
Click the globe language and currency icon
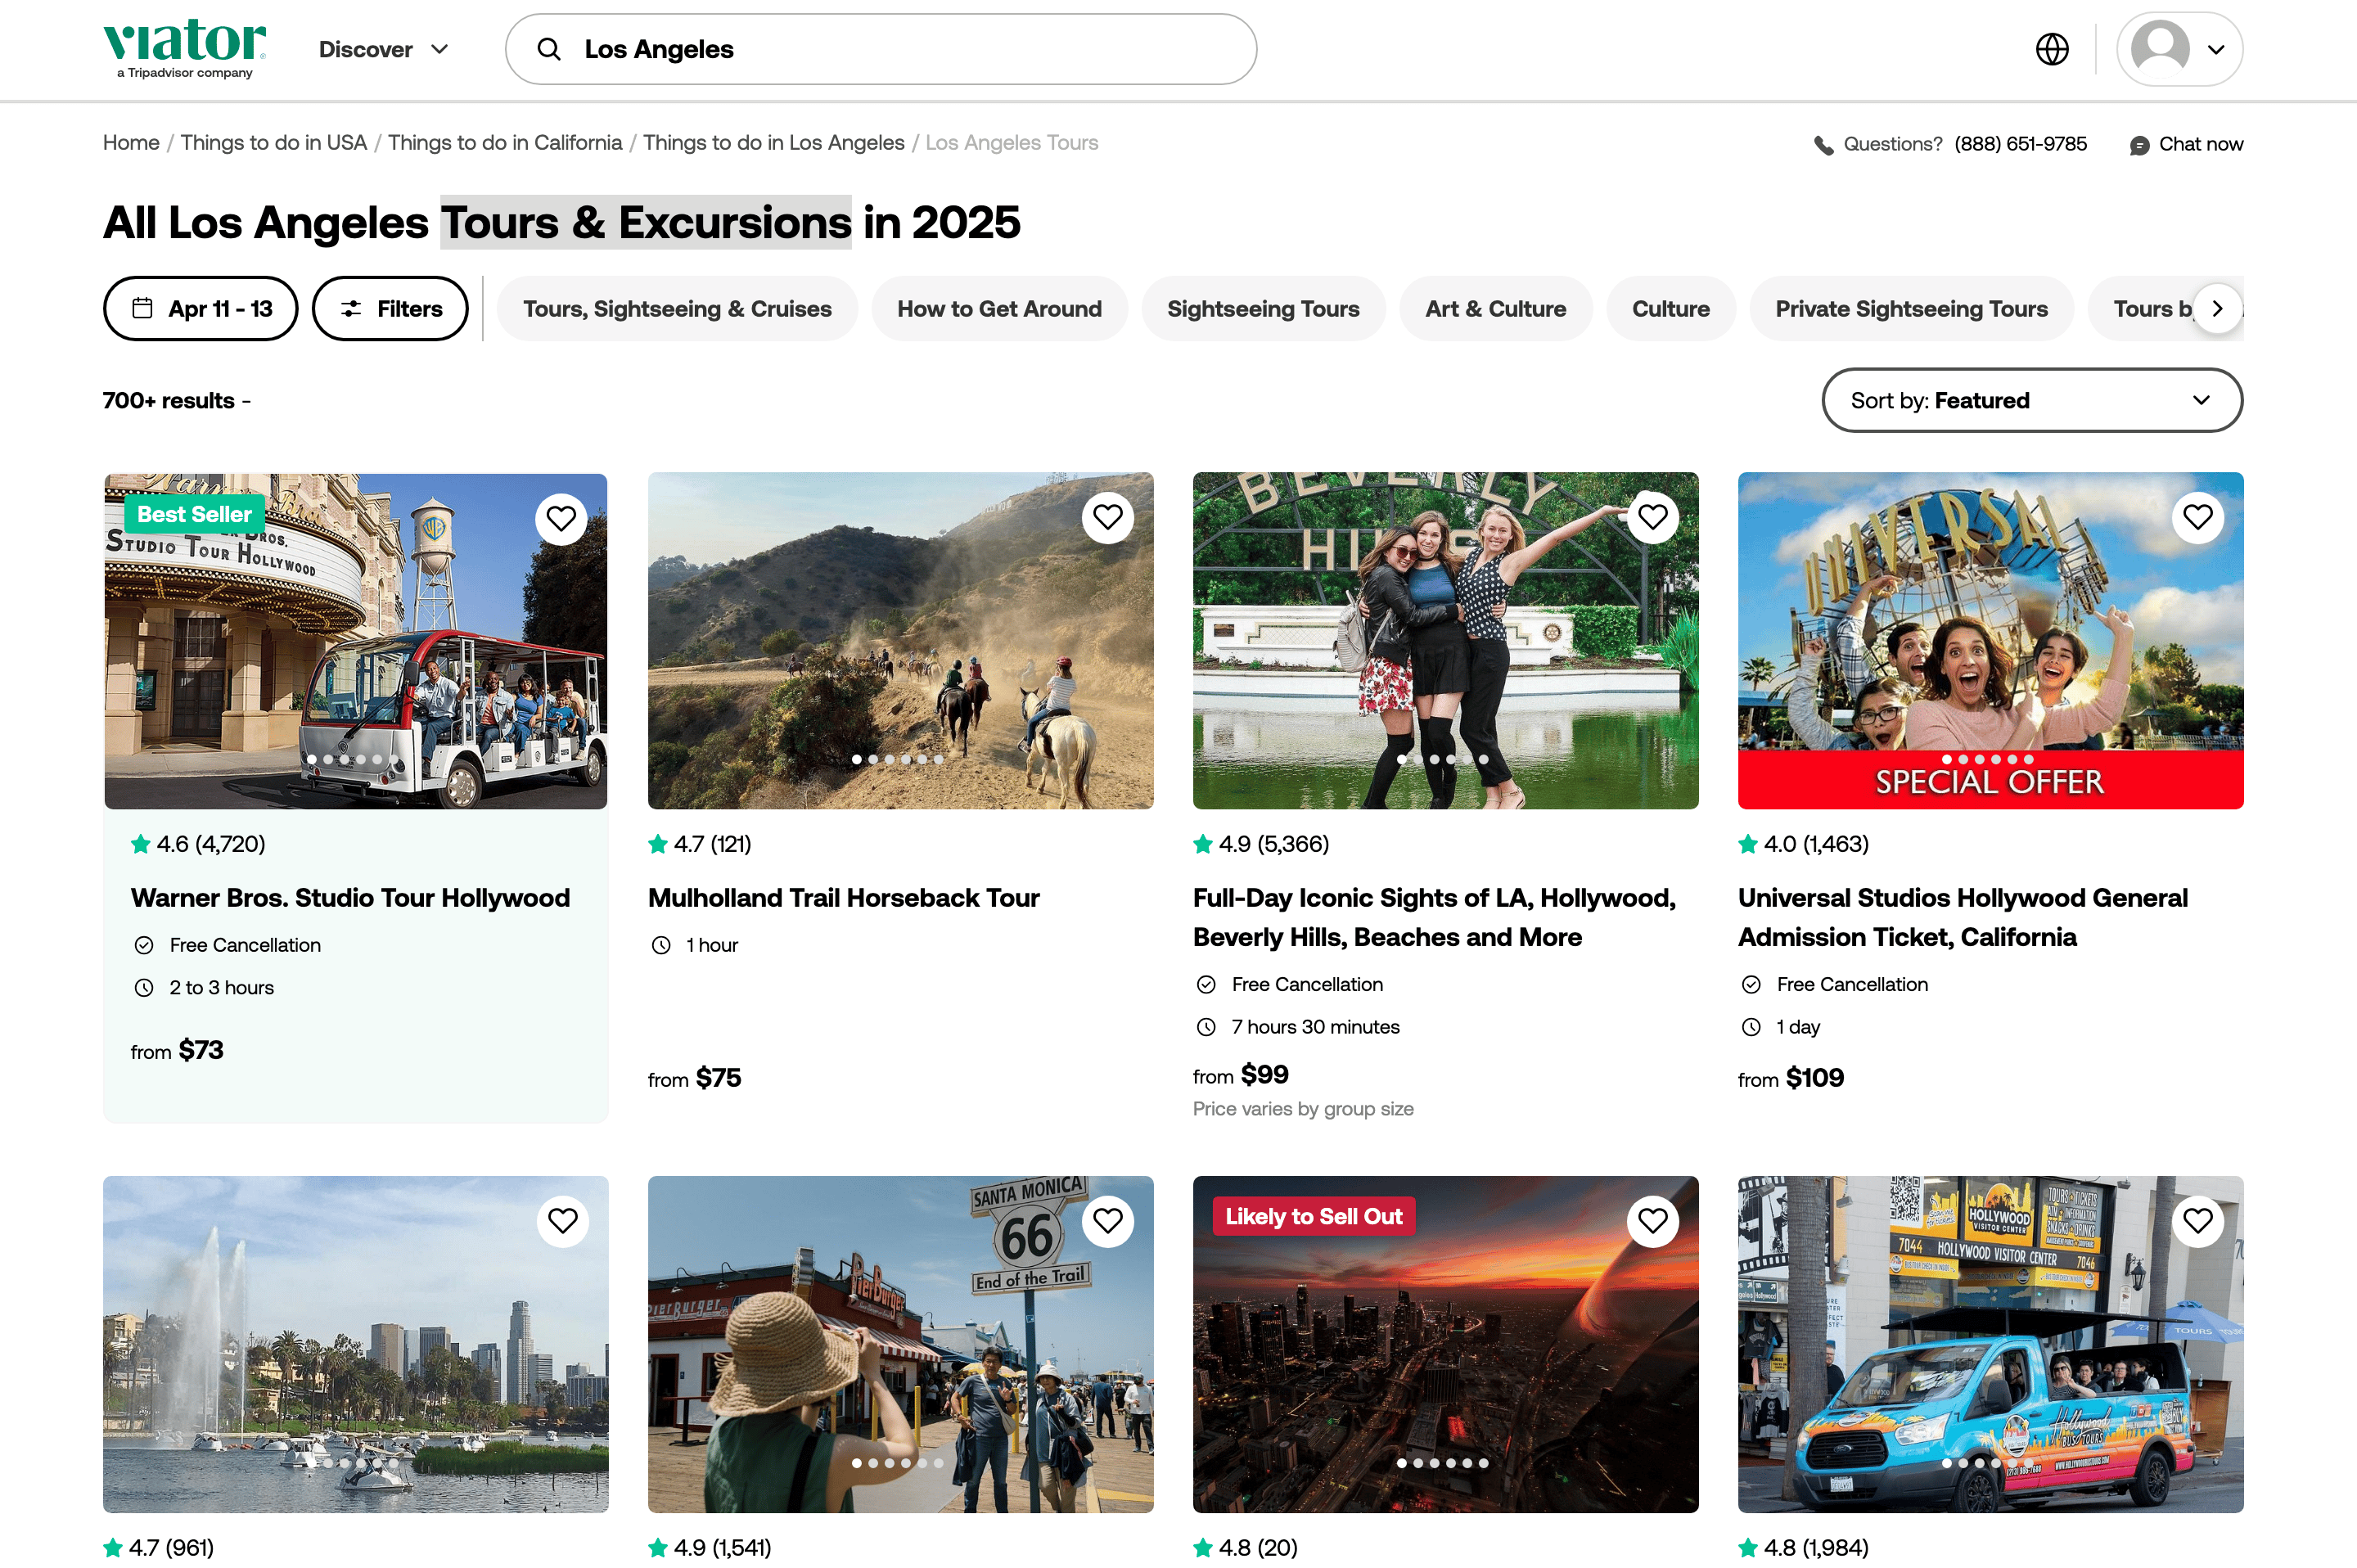click(x=2051, y=49)
